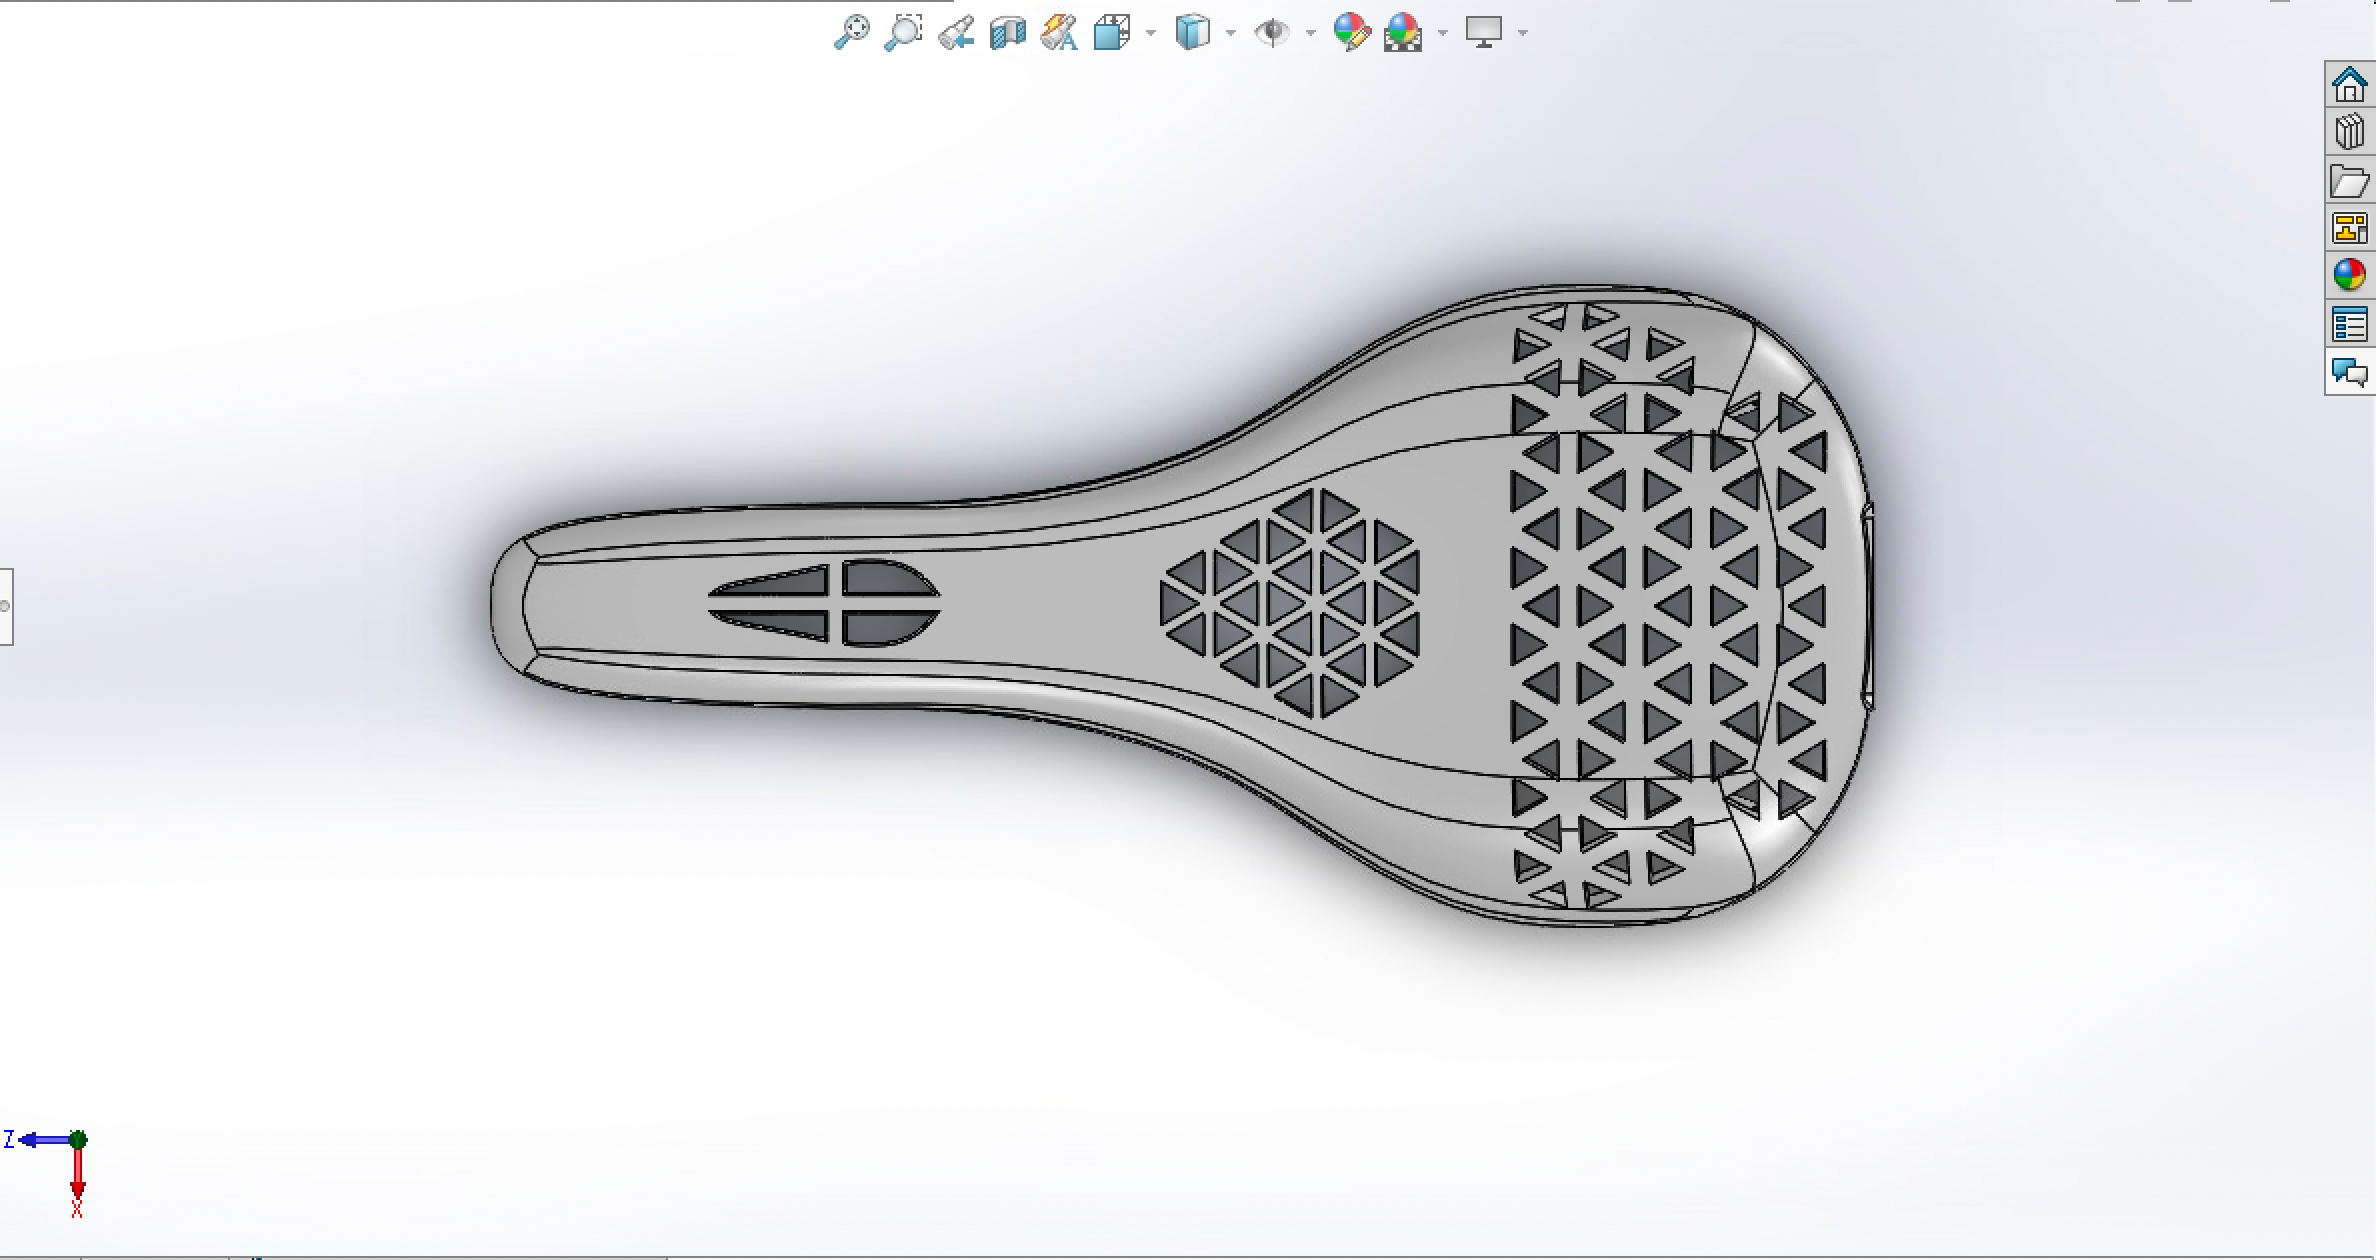Click the View Orientation cube icon
This screenshot has width=2376, height=1260.
pyautogui.click(x=1111, y=33)
